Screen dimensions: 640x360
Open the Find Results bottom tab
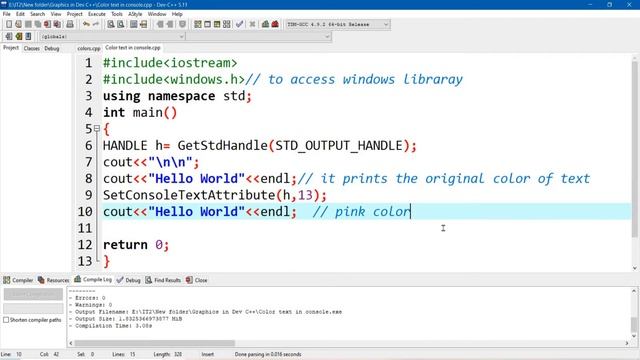click(163, 280)
